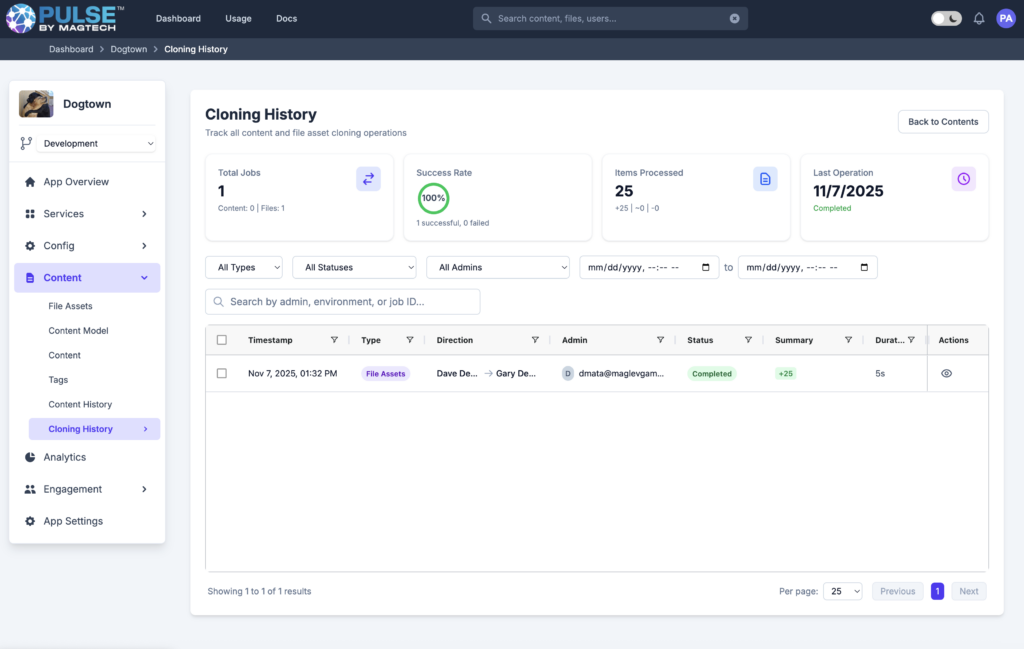This screenshot has height=649, width=1024.
Task: Toggle the dark mode switch
Action: pyautogui.click(x=945, y=18)
